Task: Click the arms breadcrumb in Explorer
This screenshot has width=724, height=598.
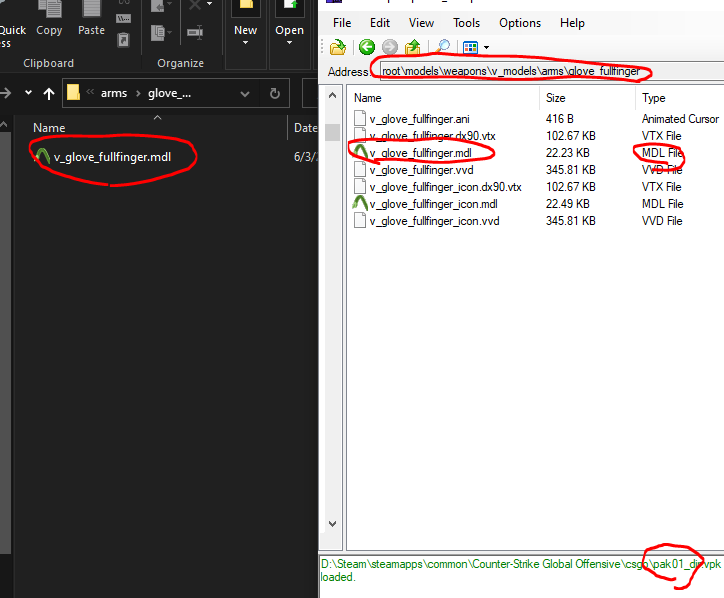Action: 114,93
